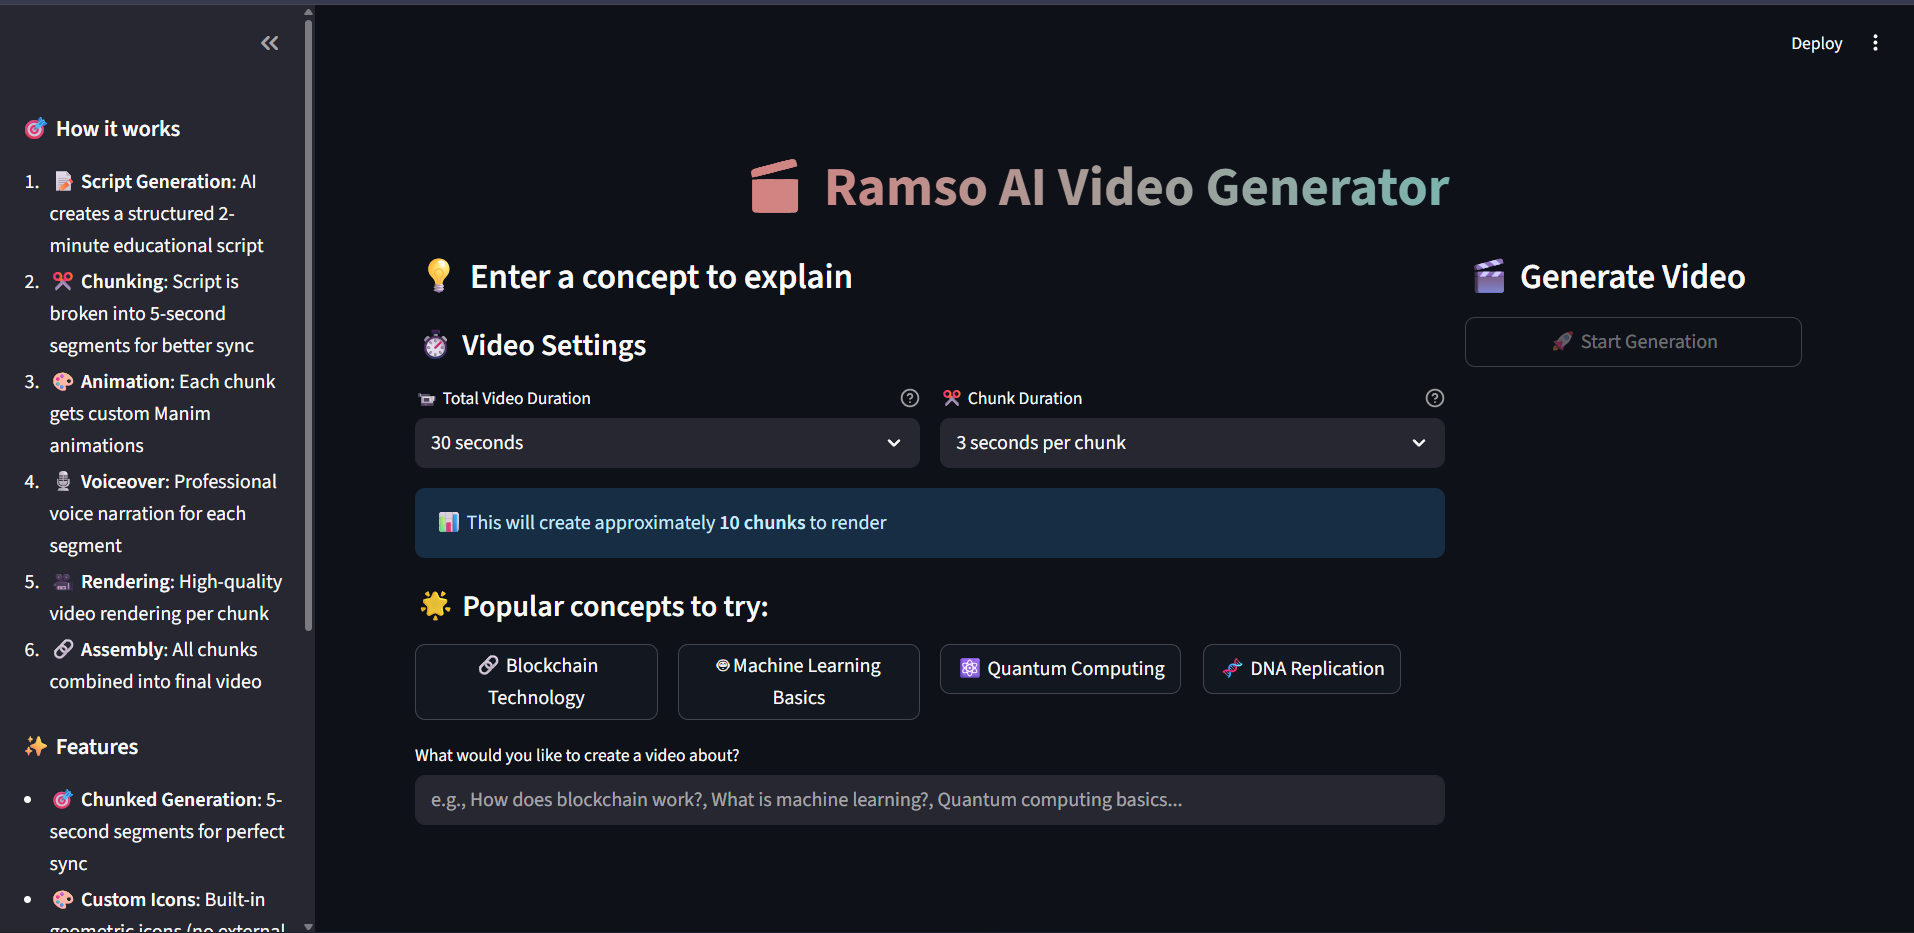
Task: Click the clapper icon beside Generate Video
Action: 1489,276
